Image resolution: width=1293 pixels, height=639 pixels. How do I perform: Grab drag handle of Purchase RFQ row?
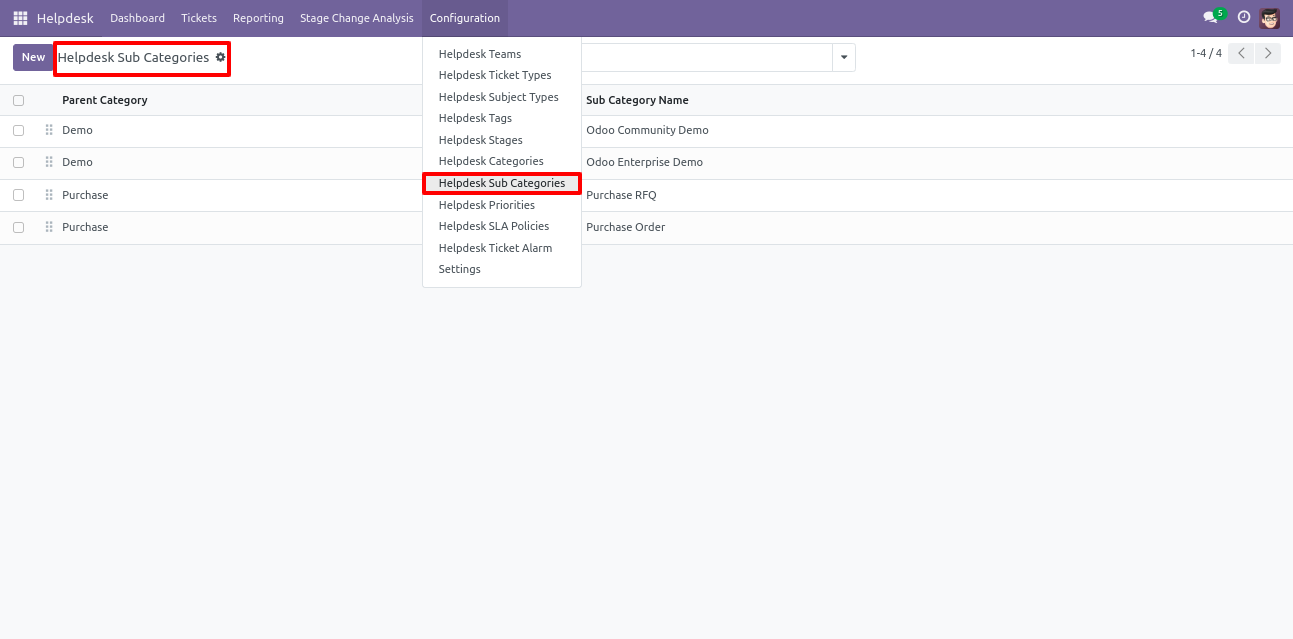49,195
